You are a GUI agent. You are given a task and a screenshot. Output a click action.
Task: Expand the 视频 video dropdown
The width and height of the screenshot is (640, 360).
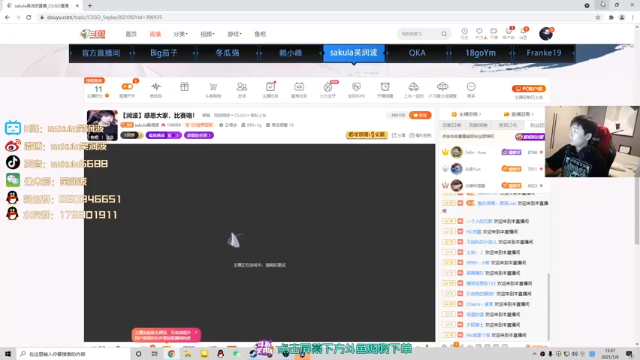pyautogui.click(x=207, y=34)
